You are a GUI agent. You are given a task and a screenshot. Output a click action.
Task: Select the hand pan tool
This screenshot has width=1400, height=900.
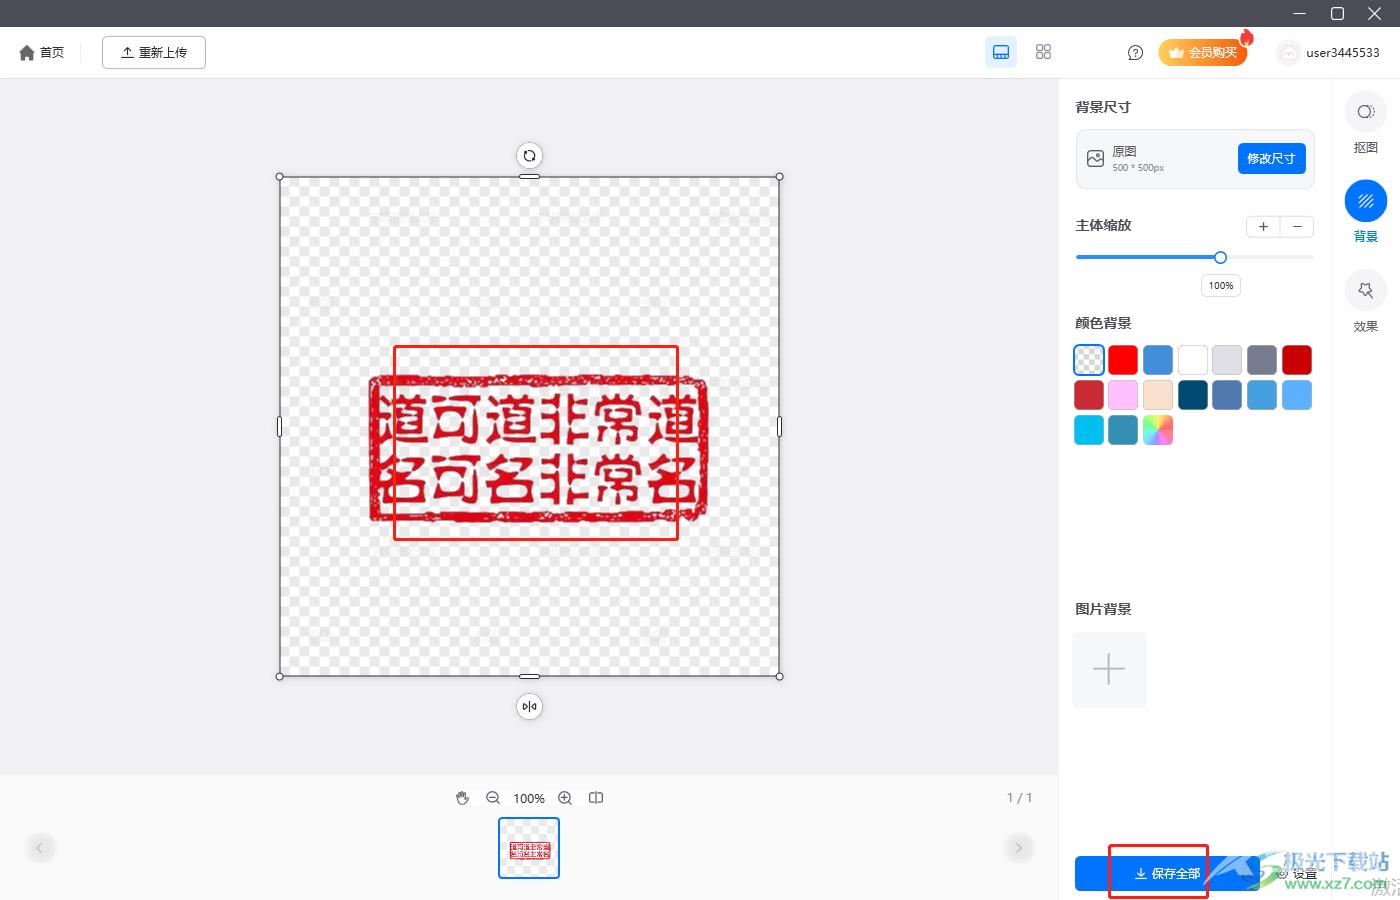pos(462,798)
